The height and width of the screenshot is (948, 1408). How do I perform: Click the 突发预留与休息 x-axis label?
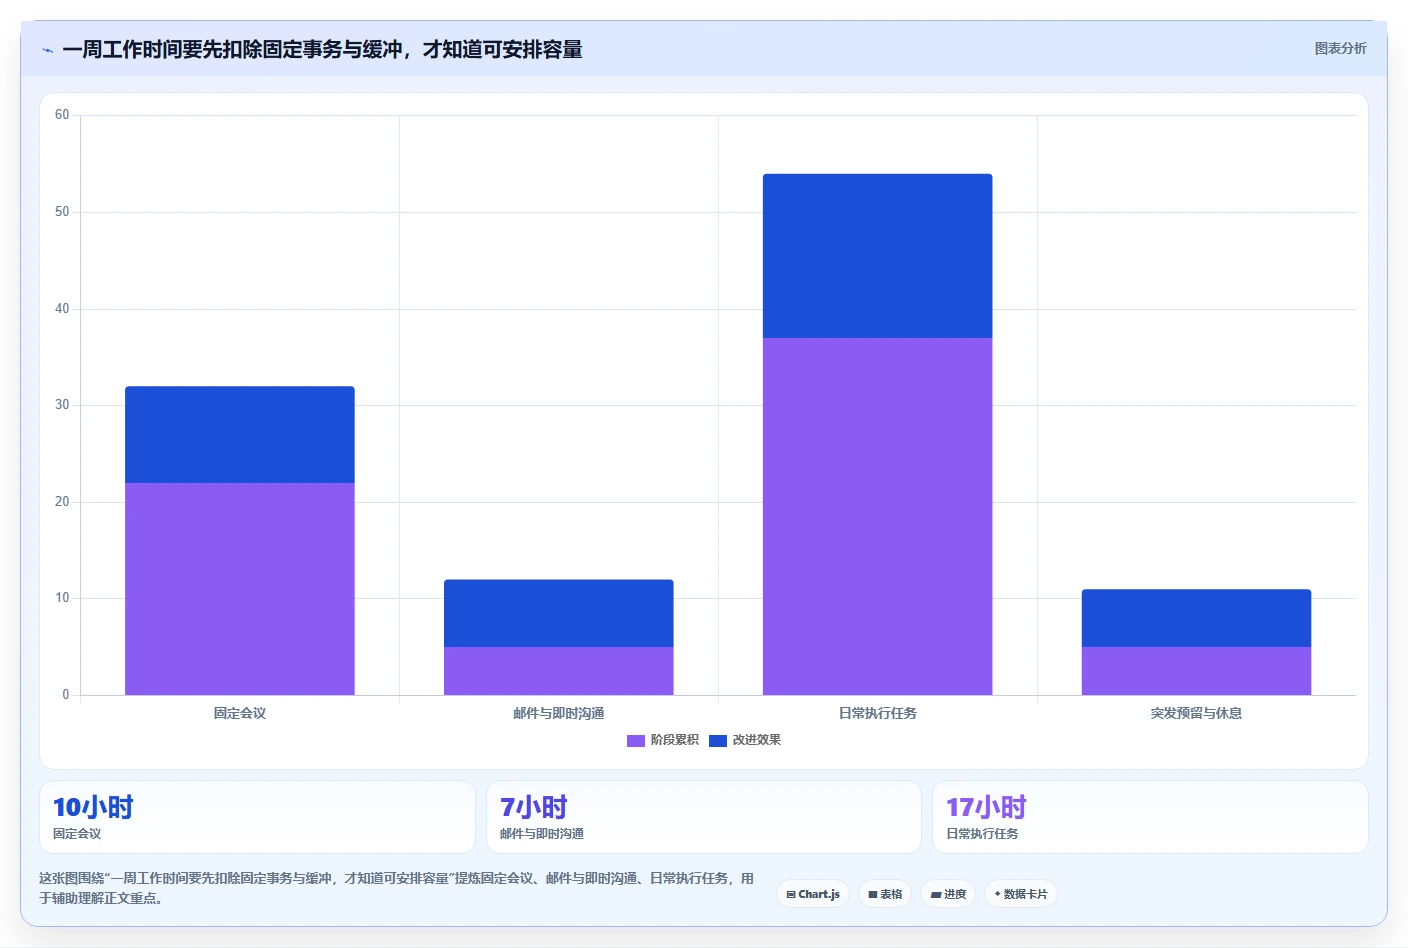(1197, 713)
